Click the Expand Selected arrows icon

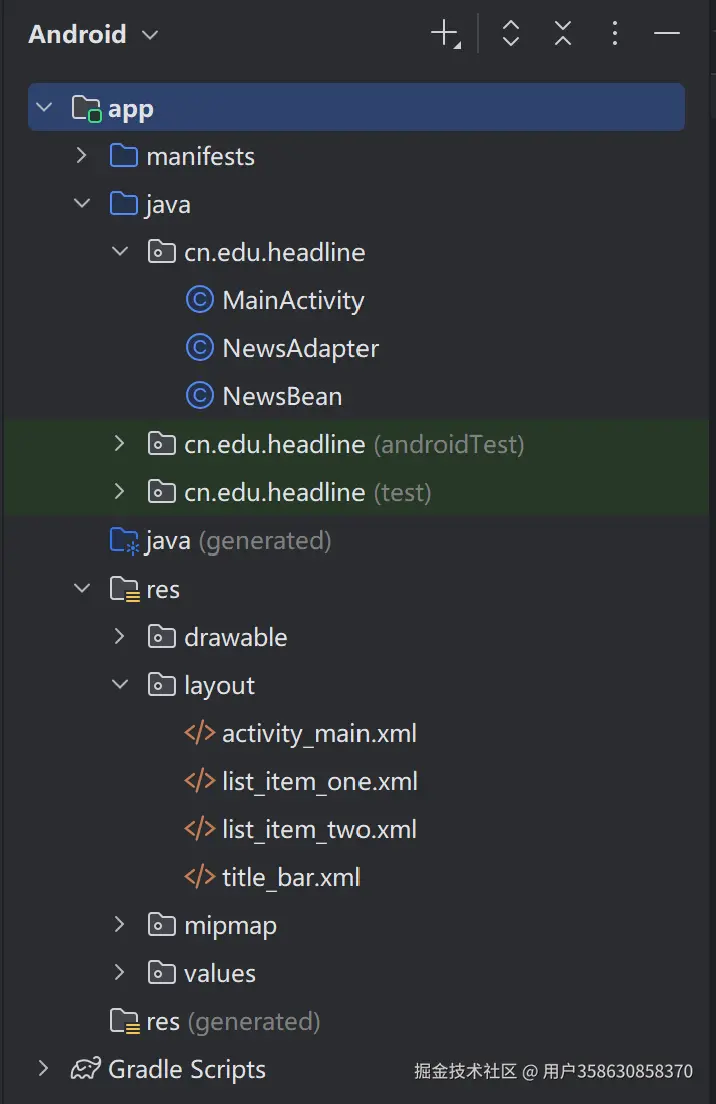511,34
